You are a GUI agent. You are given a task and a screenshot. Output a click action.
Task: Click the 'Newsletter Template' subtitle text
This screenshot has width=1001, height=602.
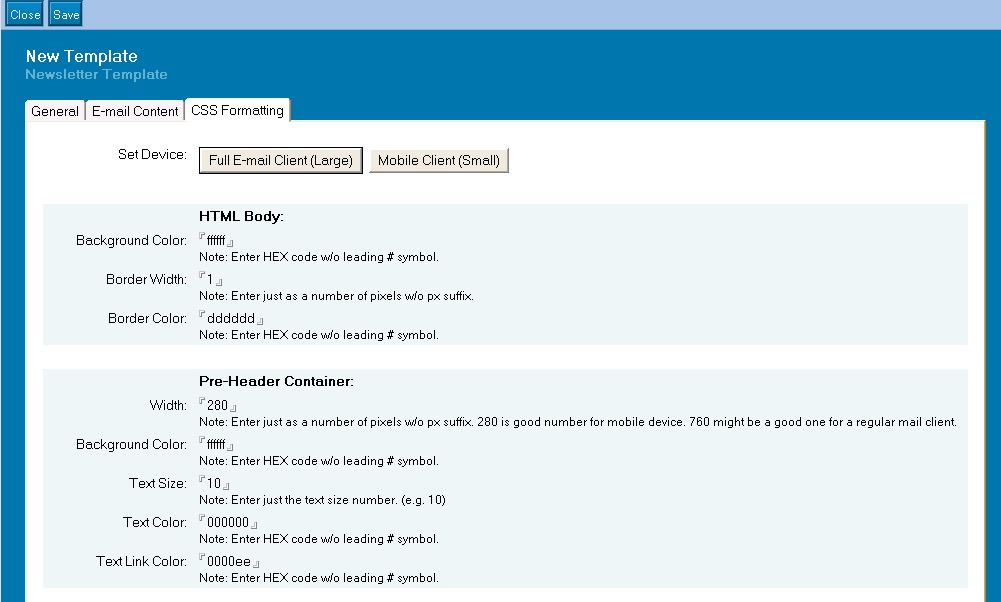pos(97,74)
